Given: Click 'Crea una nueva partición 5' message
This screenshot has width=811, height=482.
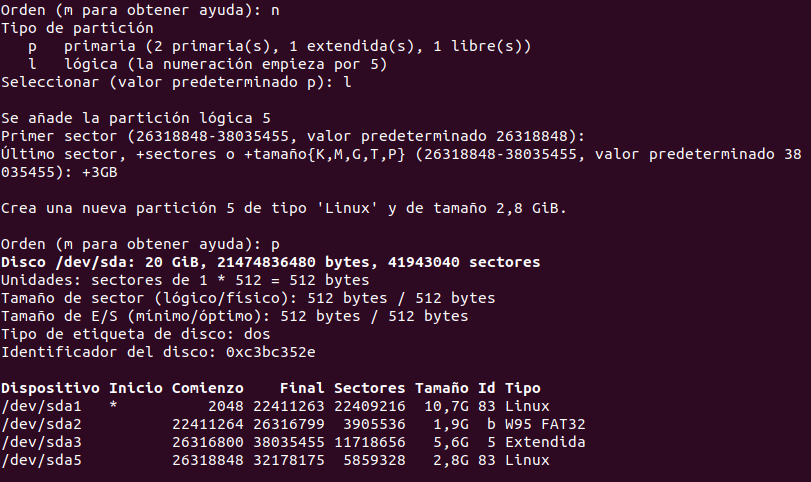Looking at the screenshot, I should (284, 208).
